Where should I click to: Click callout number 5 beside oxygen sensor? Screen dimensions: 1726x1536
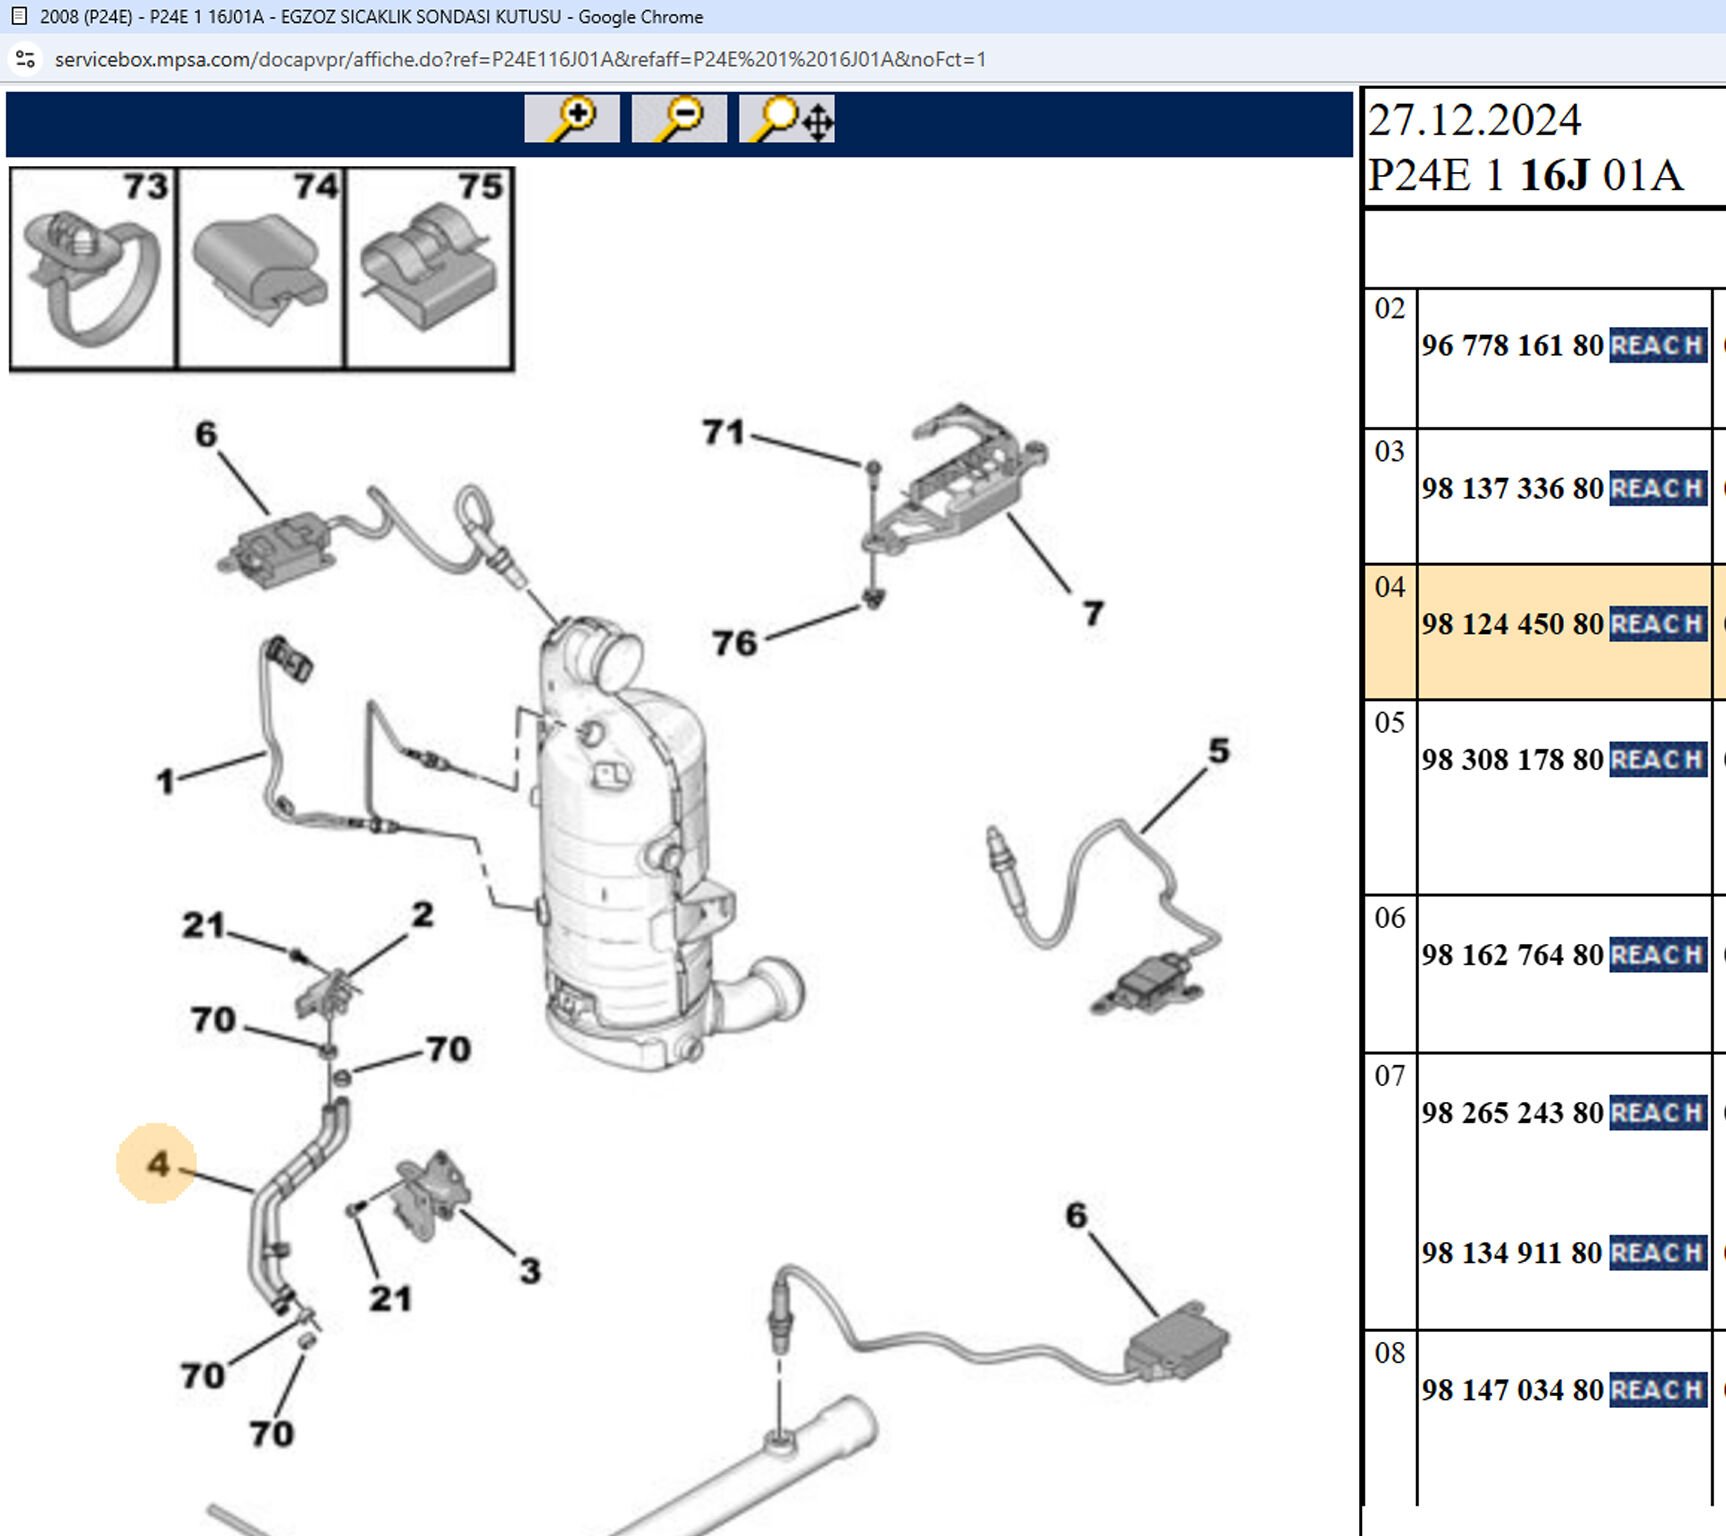pos(1218,750)
